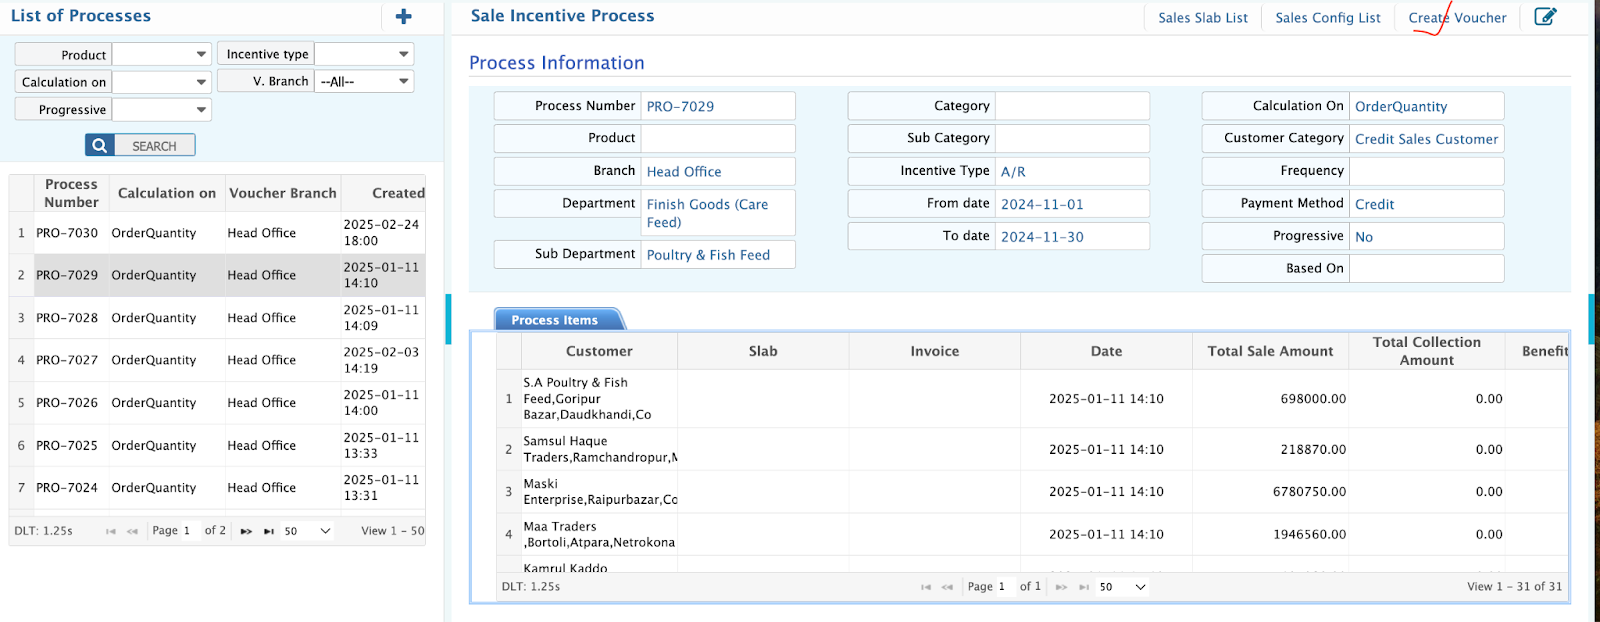Open the Progressive filter dropdown

coord(161,109)
